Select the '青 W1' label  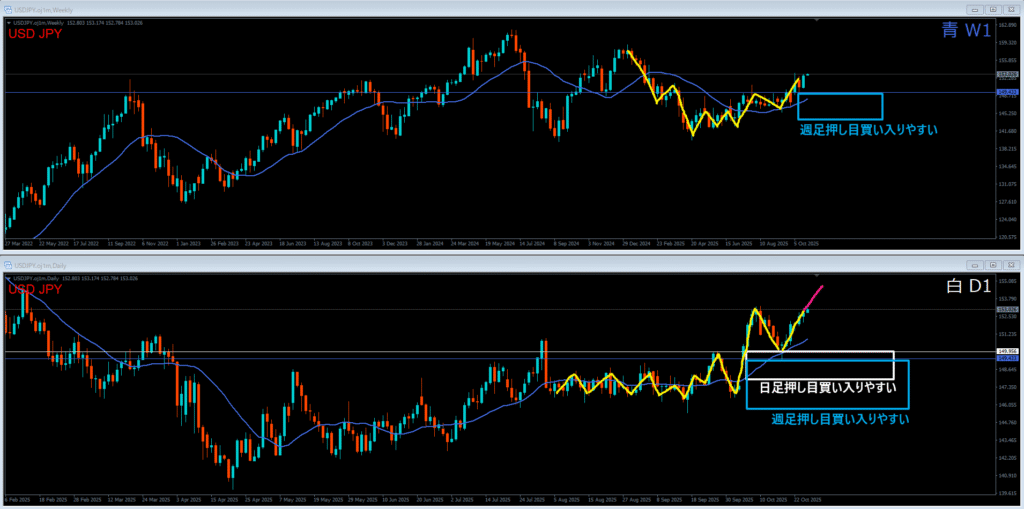click(x=964, y=32)
